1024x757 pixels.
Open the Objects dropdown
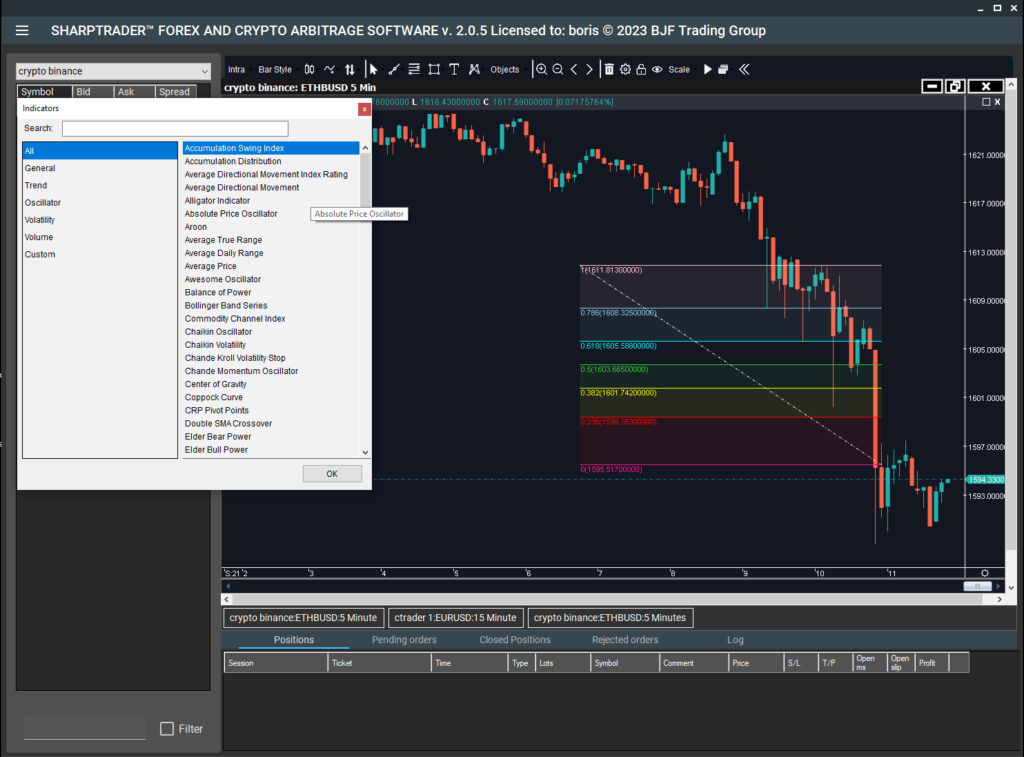coord(505,69)
